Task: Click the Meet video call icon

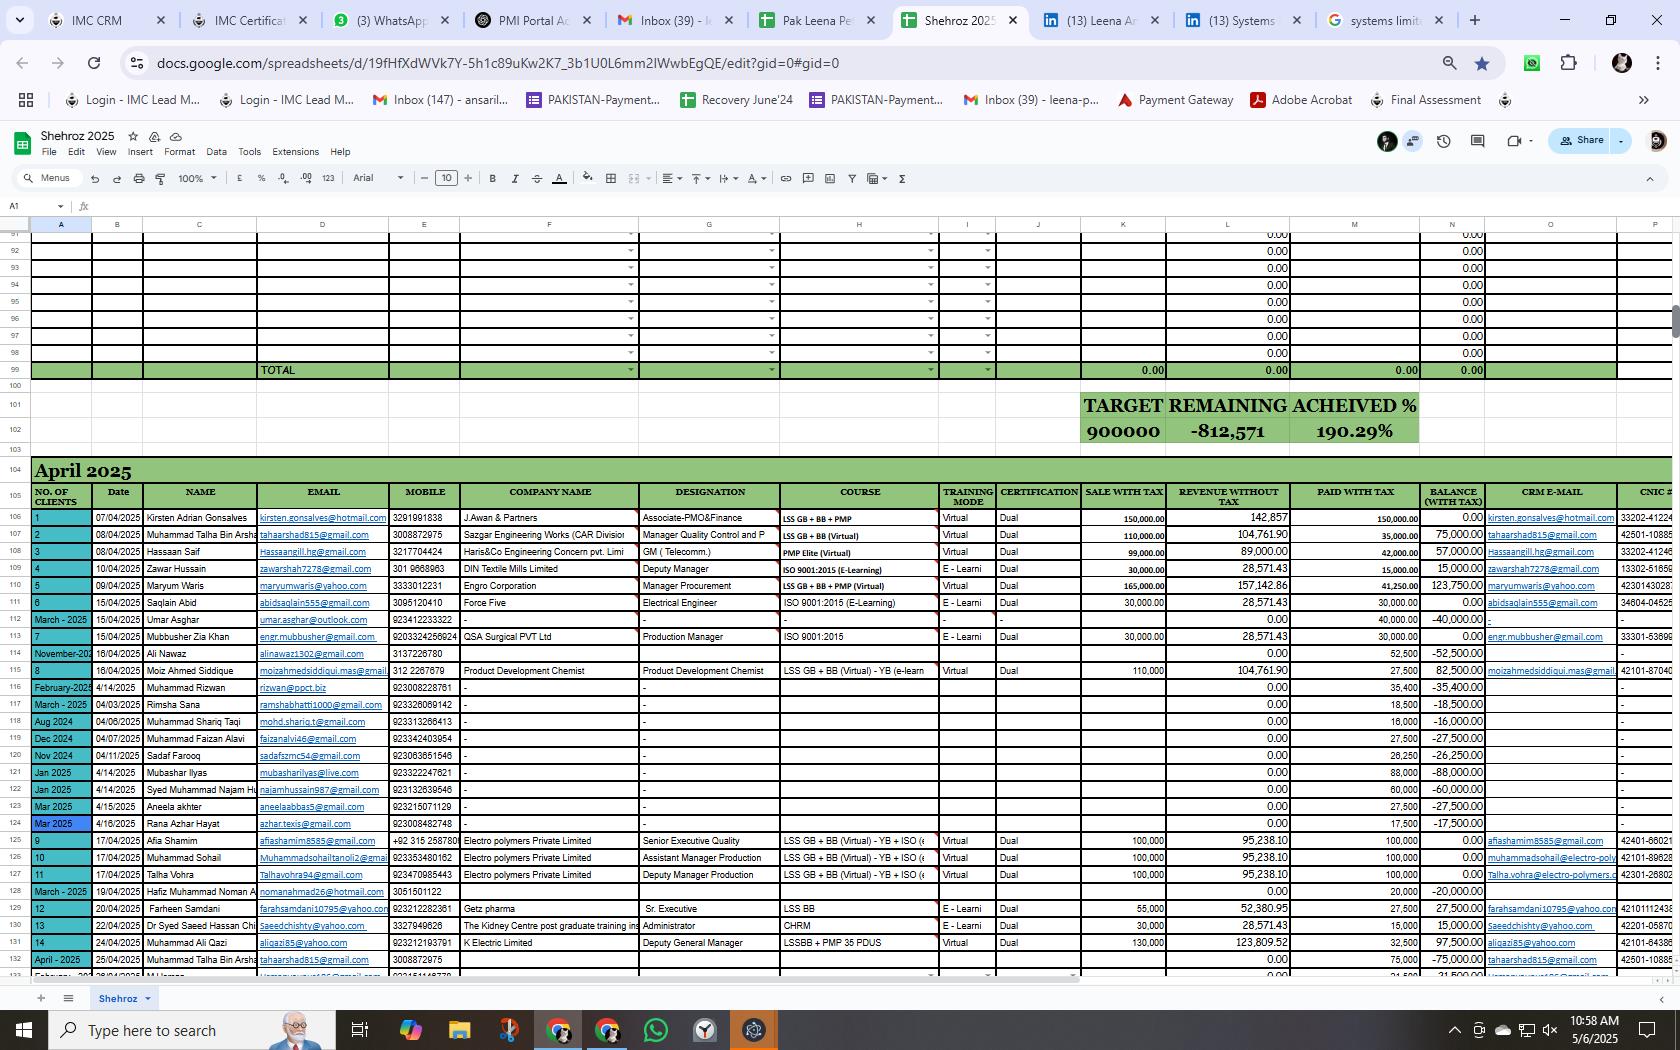Action: click(1514, 141)
